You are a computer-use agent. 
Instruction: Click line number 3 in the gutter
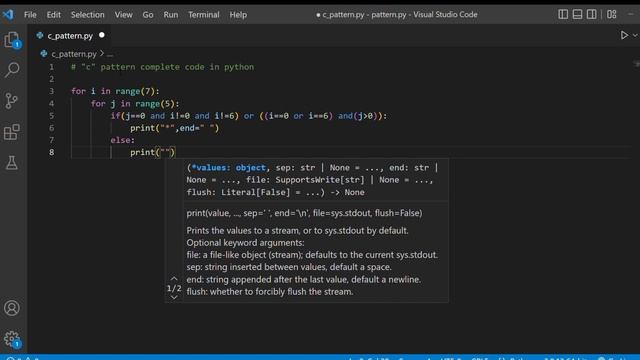51,91
